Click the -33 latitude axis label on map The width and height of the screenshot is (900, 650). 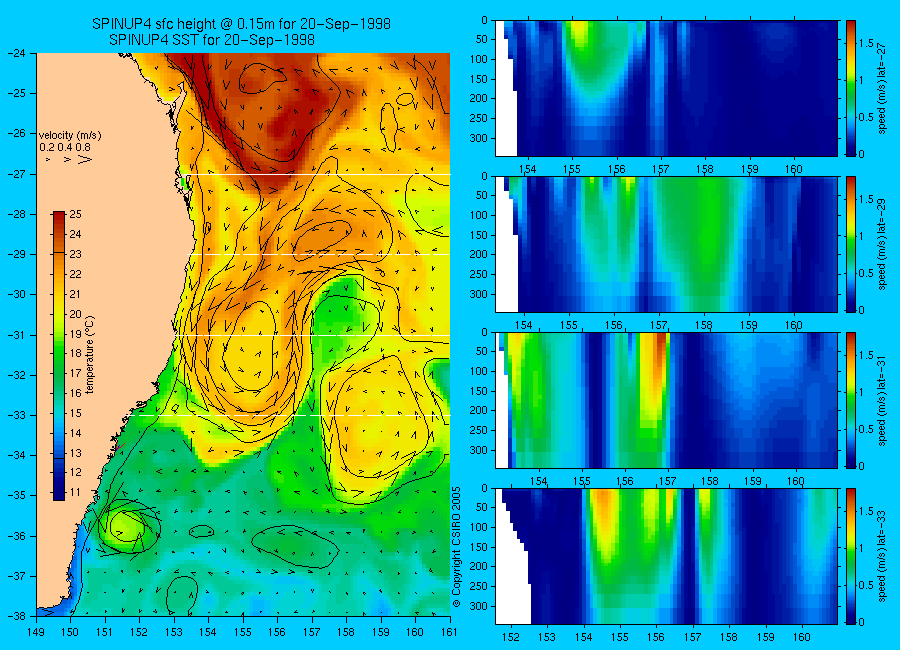click(x=16, y=415)
